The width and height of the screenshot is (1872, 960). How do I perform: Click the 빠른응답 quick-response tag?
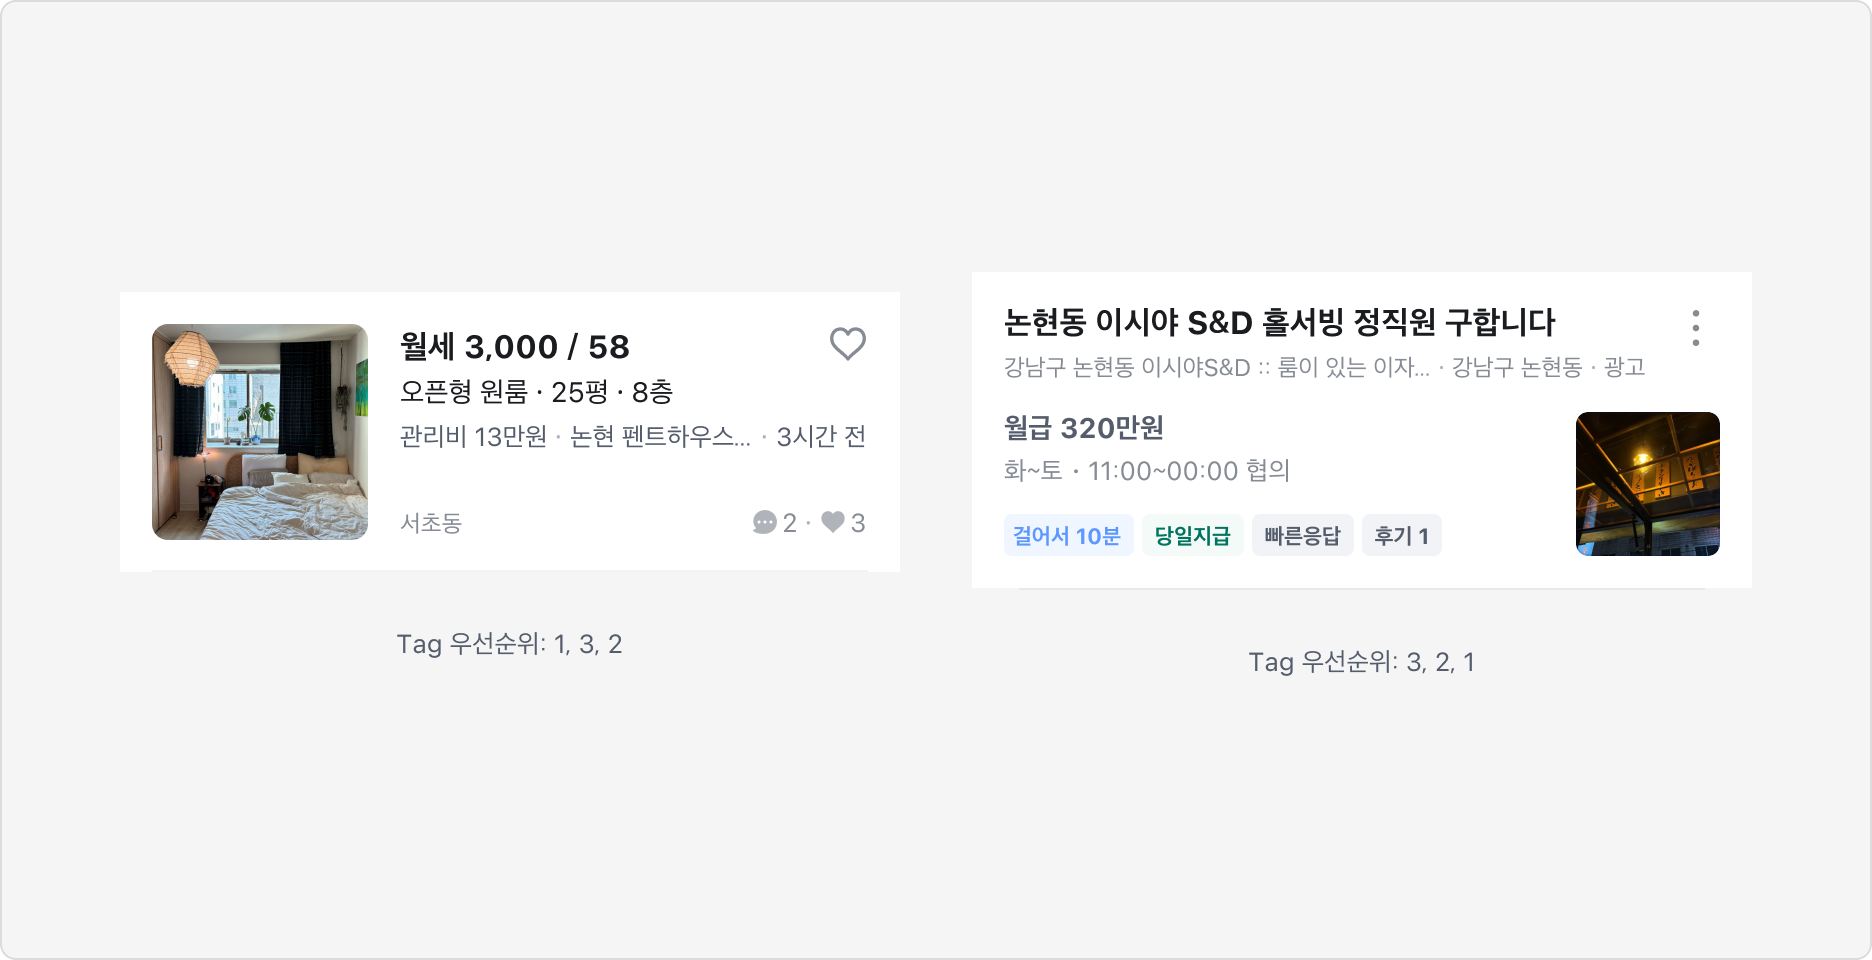coord(1302,535)
